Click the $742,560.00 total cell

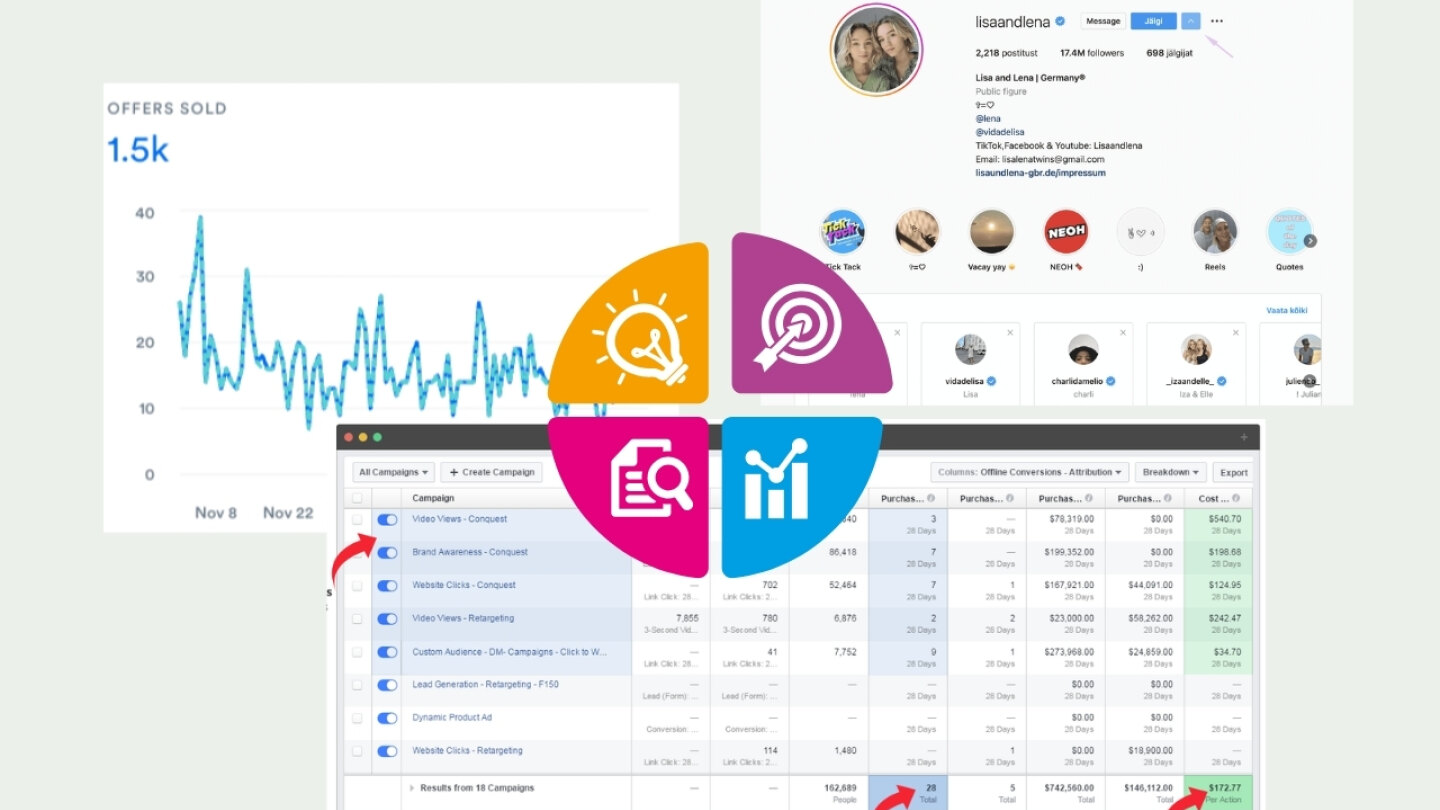pos(1066,793)
